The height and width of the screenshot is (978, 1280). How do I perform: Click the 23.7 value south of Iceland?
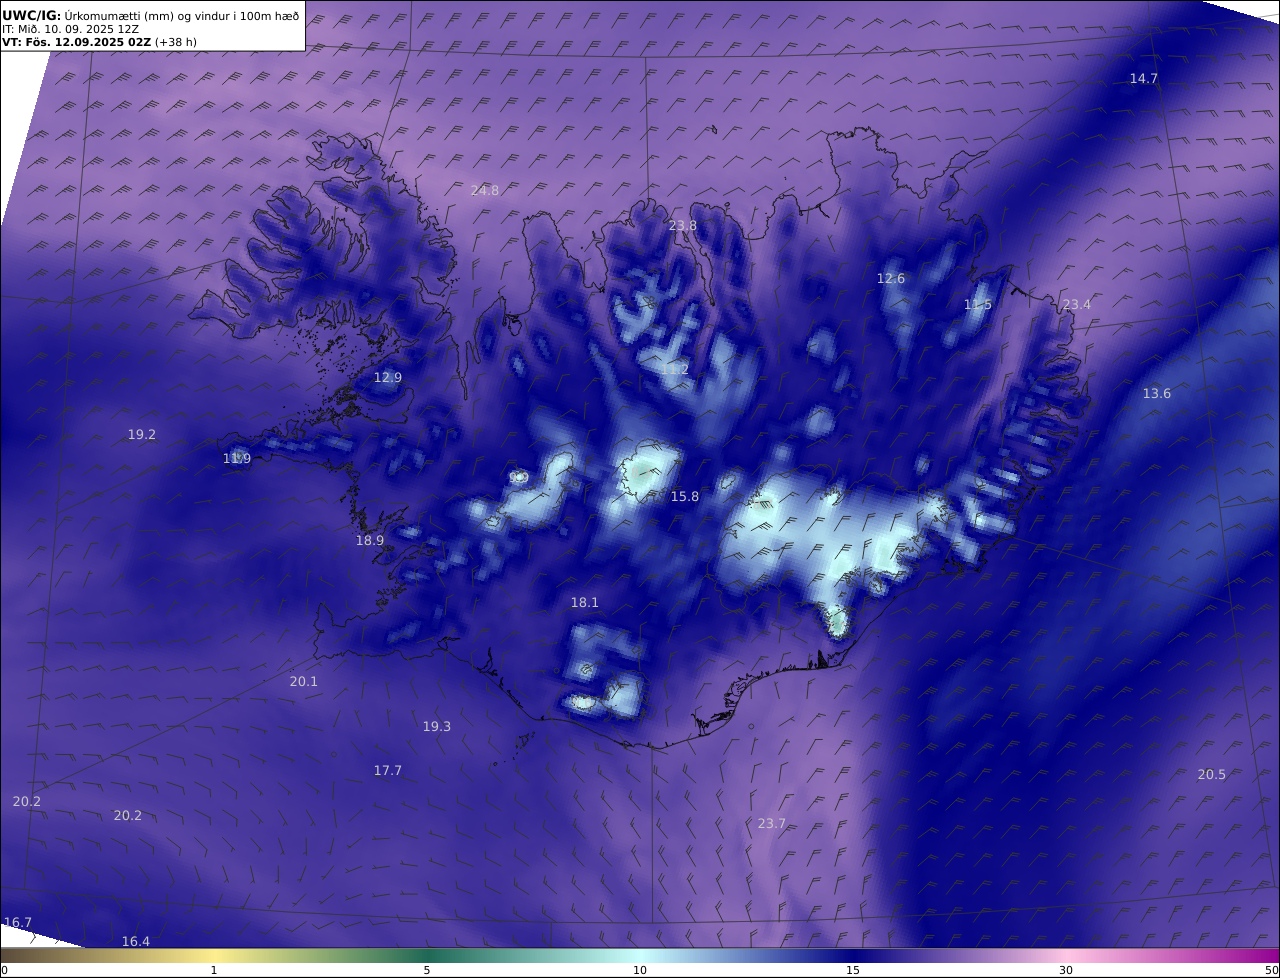pyautogui.click(x=772, y=824)
